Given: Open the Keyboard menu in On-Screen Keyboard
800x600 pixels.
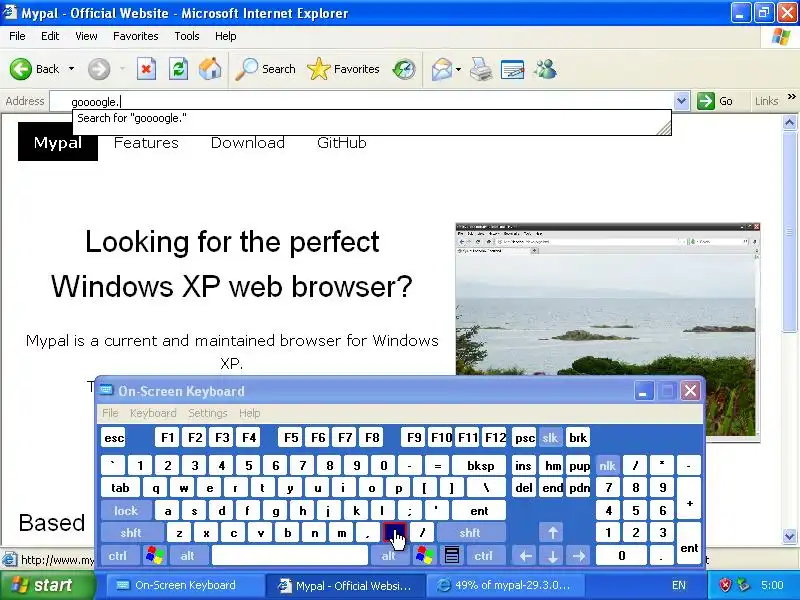Looking at the screenshot, I should 153,413.
